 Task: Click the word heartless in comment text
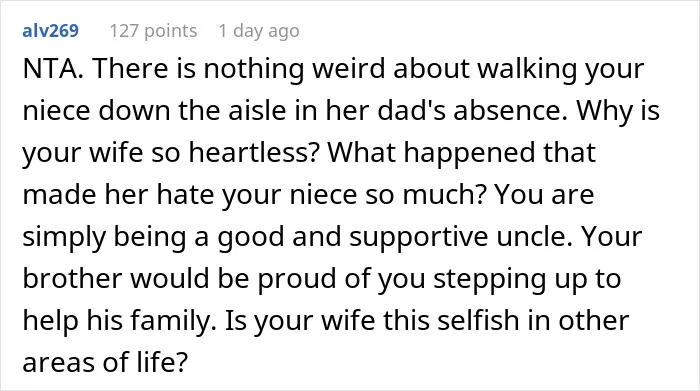point(248,152)
